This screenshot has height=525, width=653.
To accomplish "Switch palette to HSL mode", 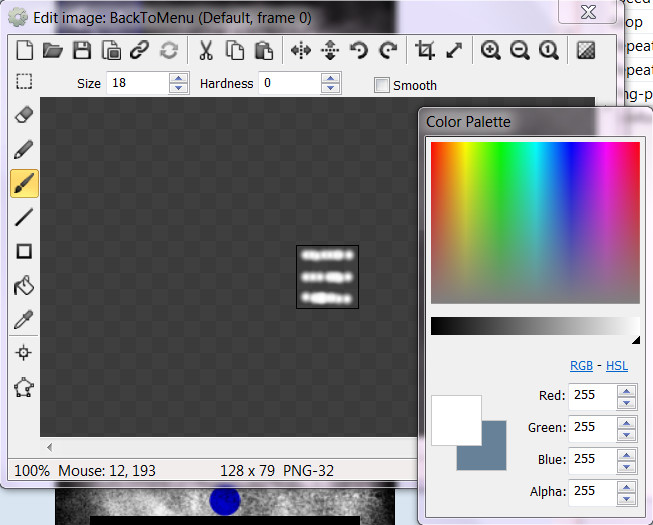I will point(616,366).
